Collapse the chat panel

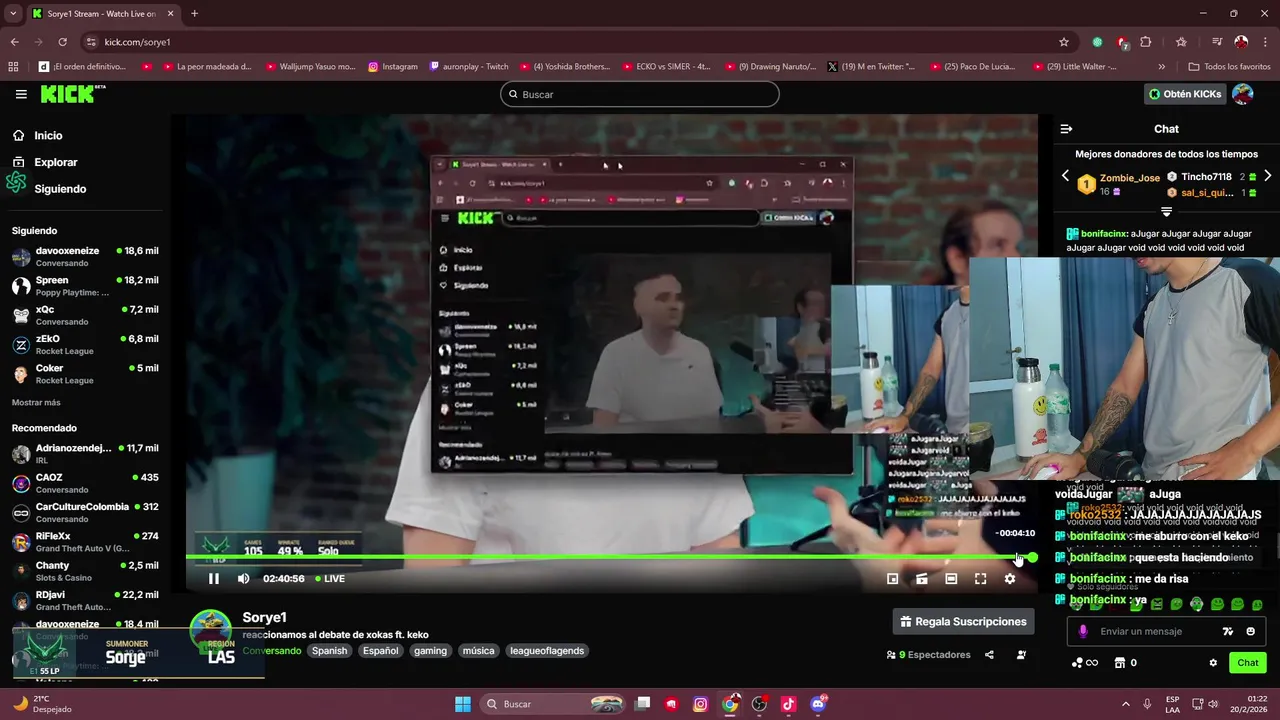pos(1066,128)
